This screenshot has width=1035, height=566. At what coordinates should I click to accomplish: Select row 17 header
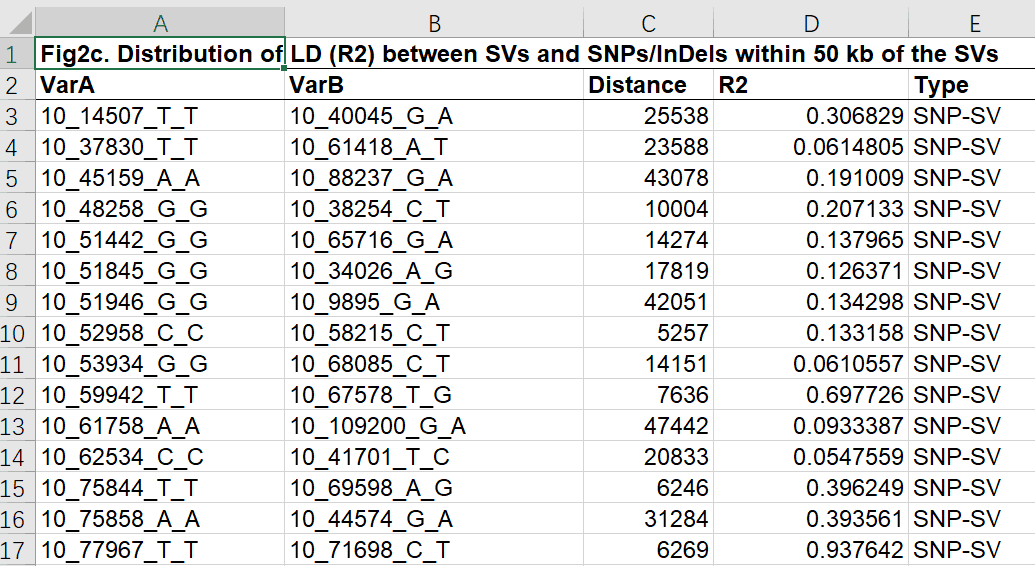pyautogui.click(x=17, y=549)
